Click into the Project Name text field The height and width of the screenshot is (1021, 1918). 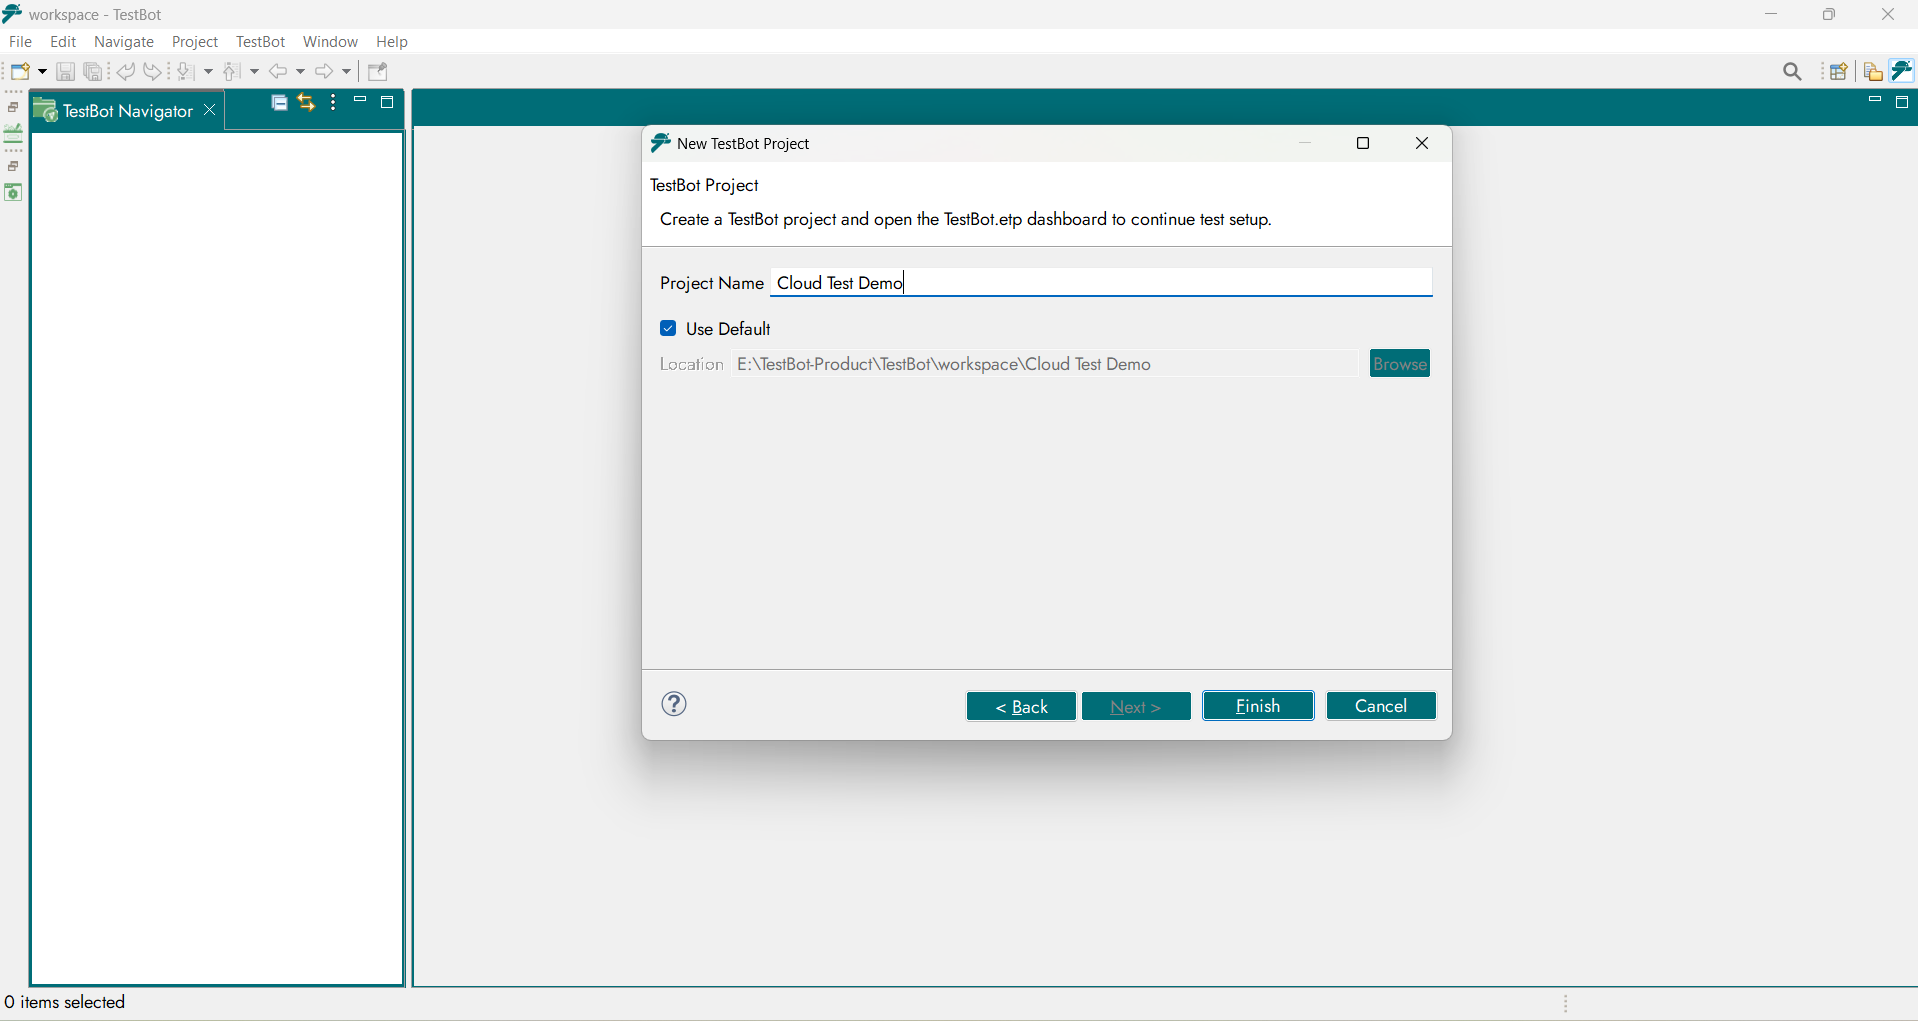click(x=1100, y=283)
